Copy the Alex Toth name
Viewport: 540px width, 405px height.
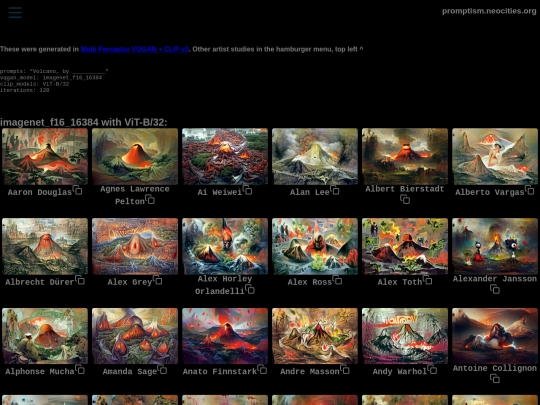(427, 280)
